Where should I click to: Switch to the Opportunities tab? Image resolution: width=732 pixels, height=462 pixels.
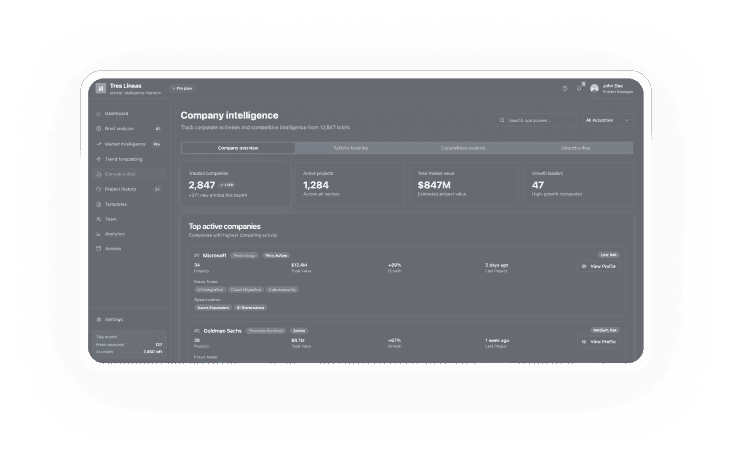pyautogui.click(x=576, y=148)
